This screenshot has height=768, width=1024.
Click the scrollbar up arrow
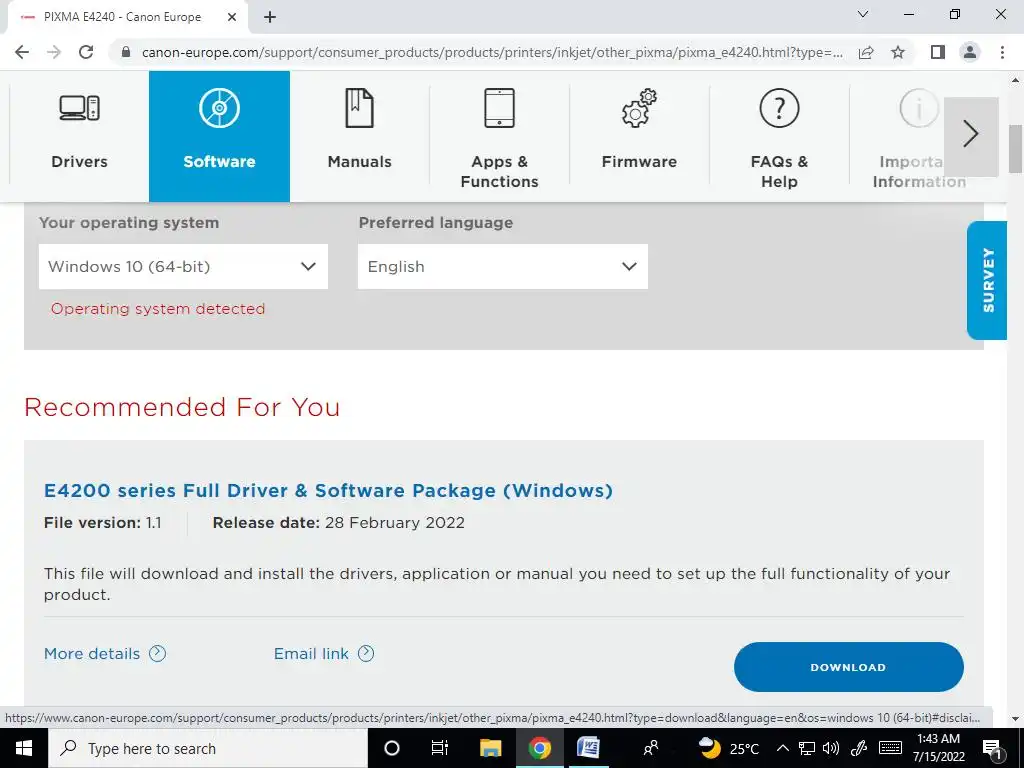pos(1016,81)
